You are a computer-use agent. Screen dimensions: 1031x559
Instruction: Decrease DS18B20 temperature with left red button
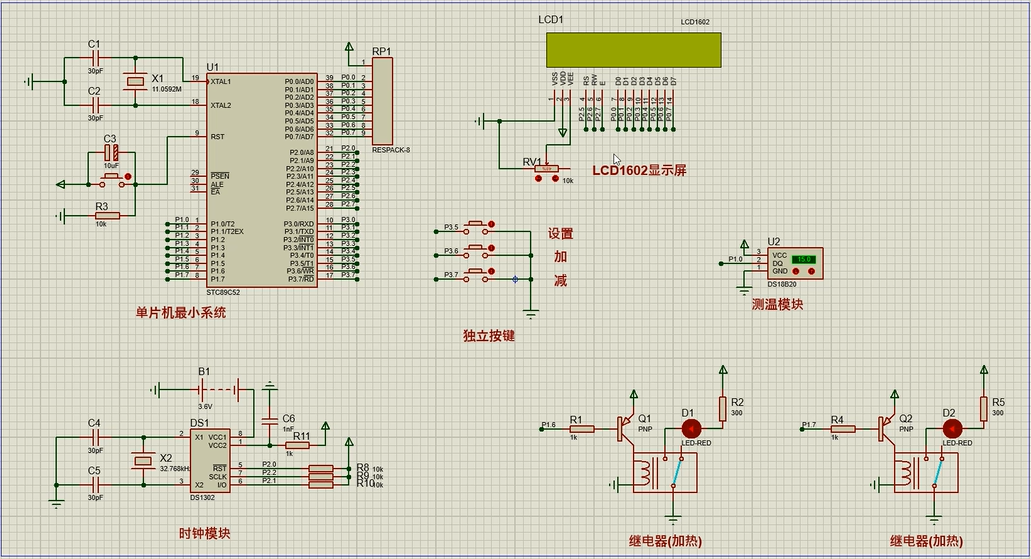(x=797, y=271)
